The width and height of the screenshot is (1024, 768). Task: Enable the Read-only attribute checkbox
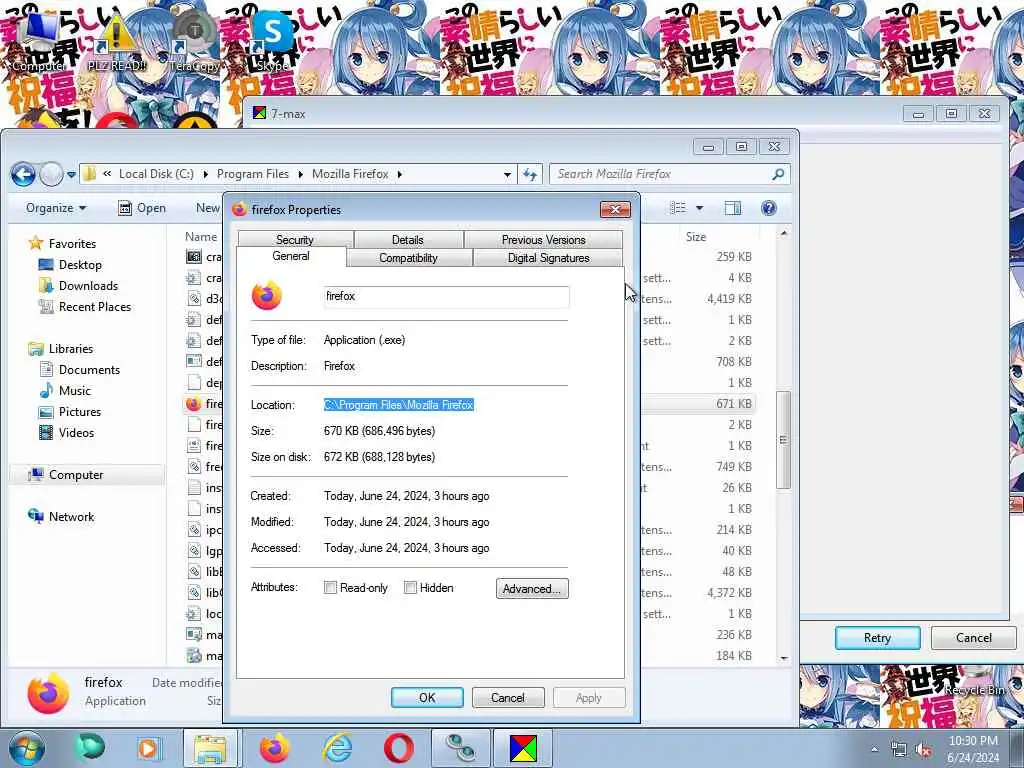330,588
